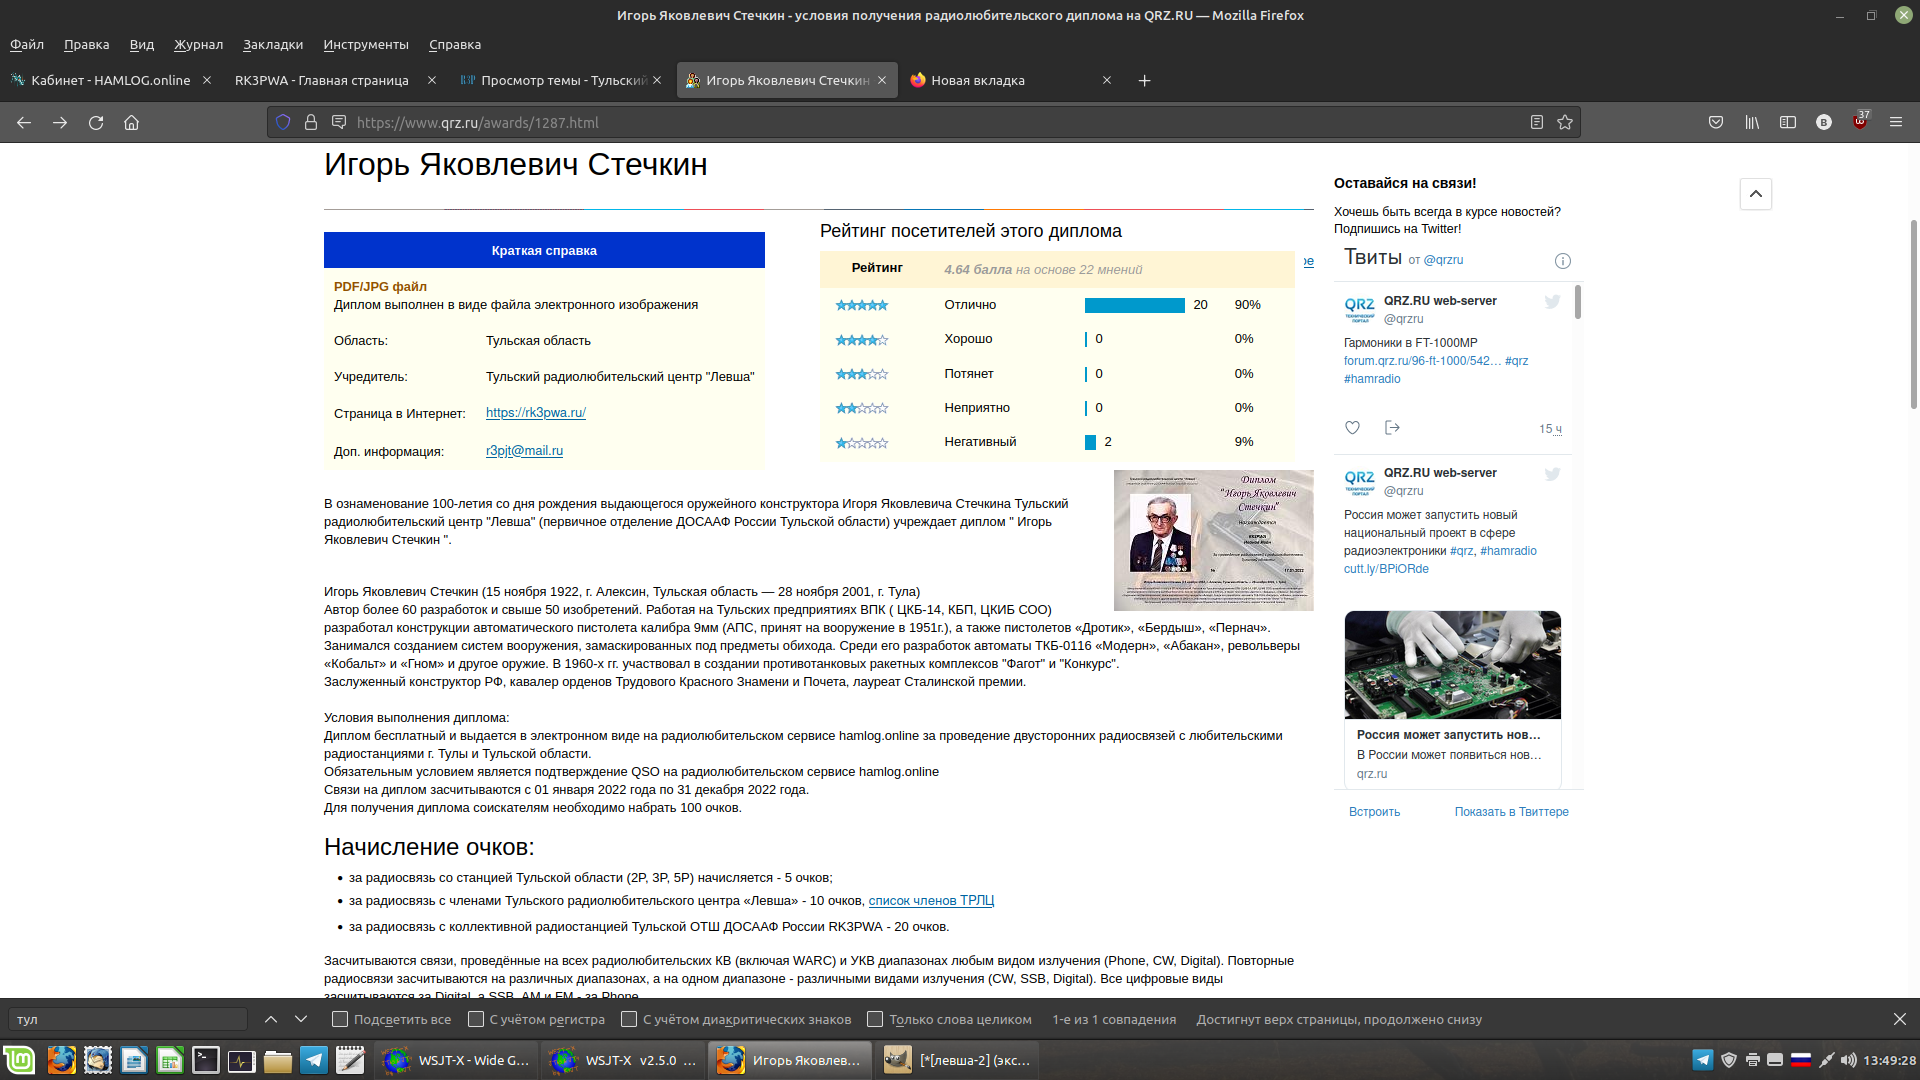
Task: Open the Firefox home page
Action: point(131,122)
